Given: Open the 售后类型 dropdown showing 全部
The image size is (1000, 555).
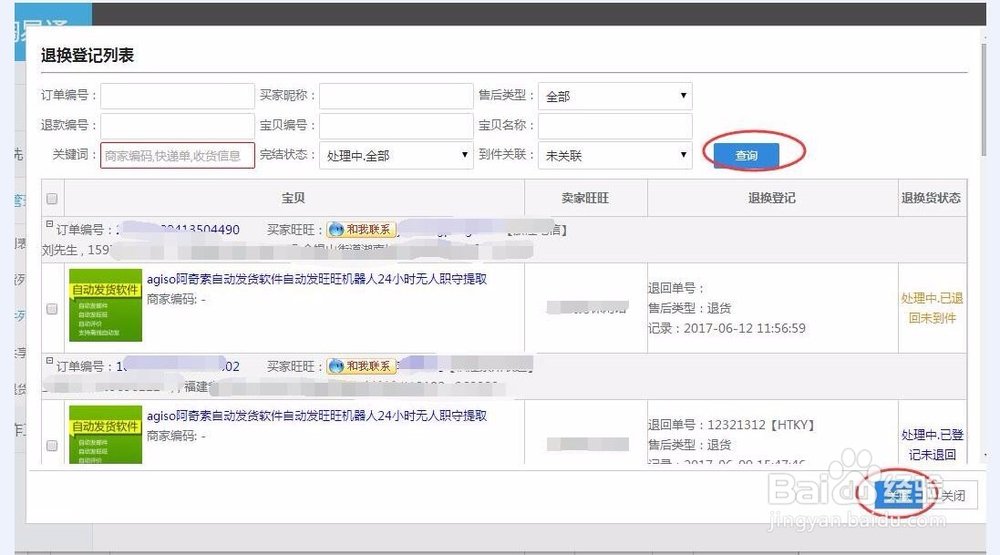Looking at the screenshot, I should coord(615,96).
